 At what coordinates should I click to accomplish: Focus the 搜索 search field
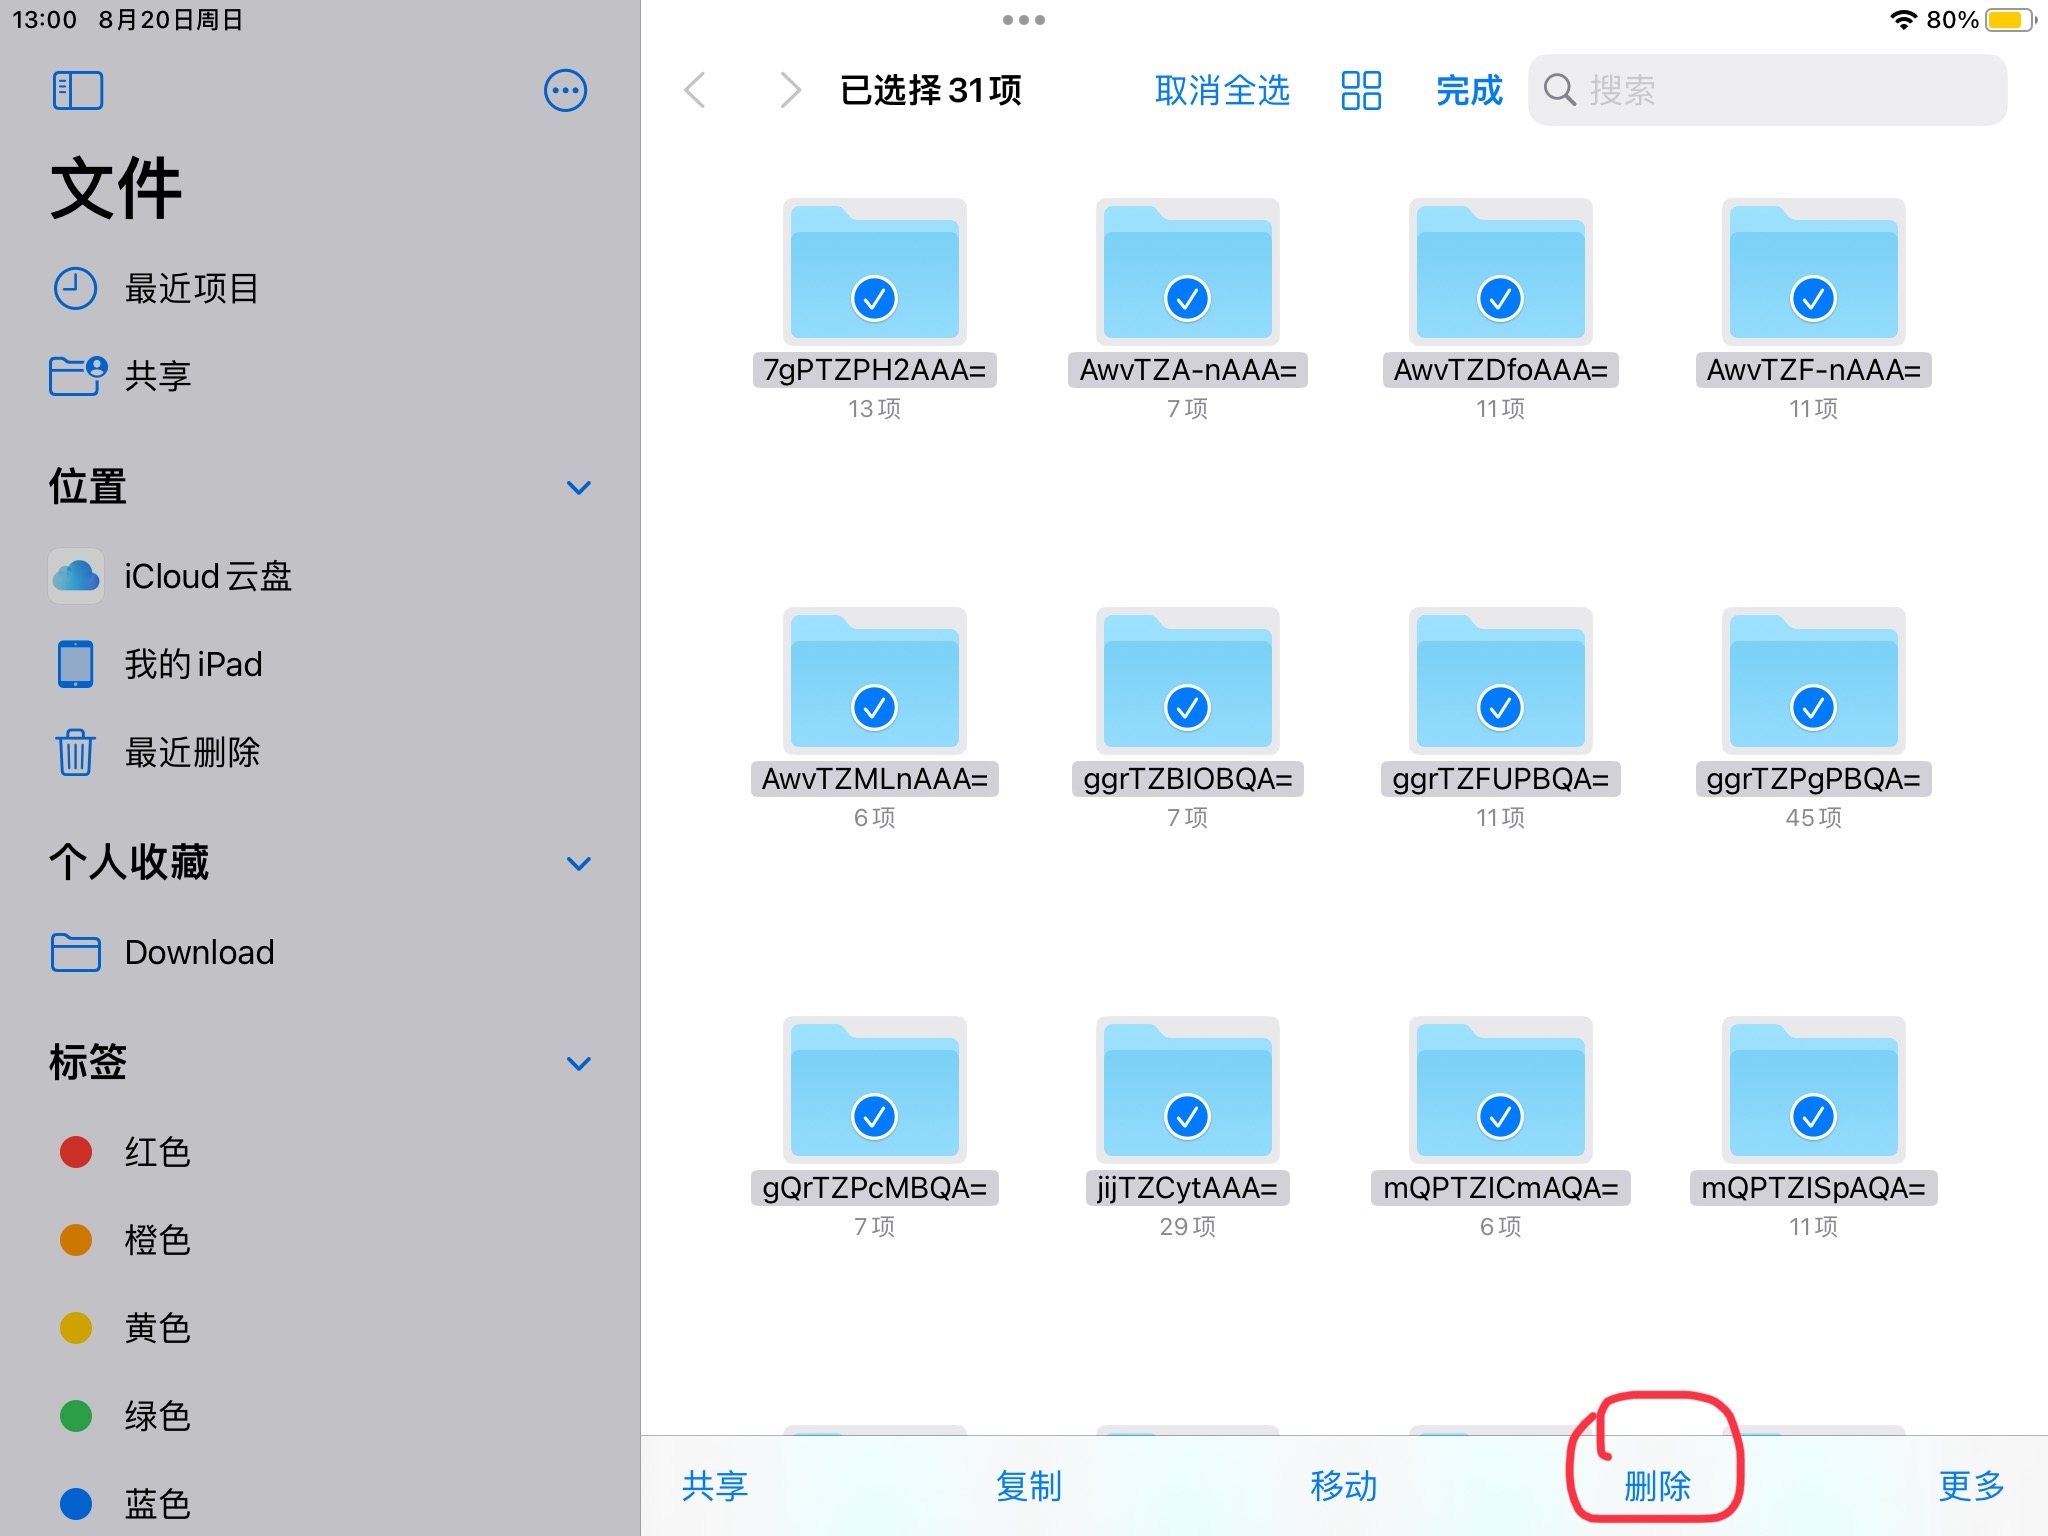pyautogui.click(x=1767, y=90)
